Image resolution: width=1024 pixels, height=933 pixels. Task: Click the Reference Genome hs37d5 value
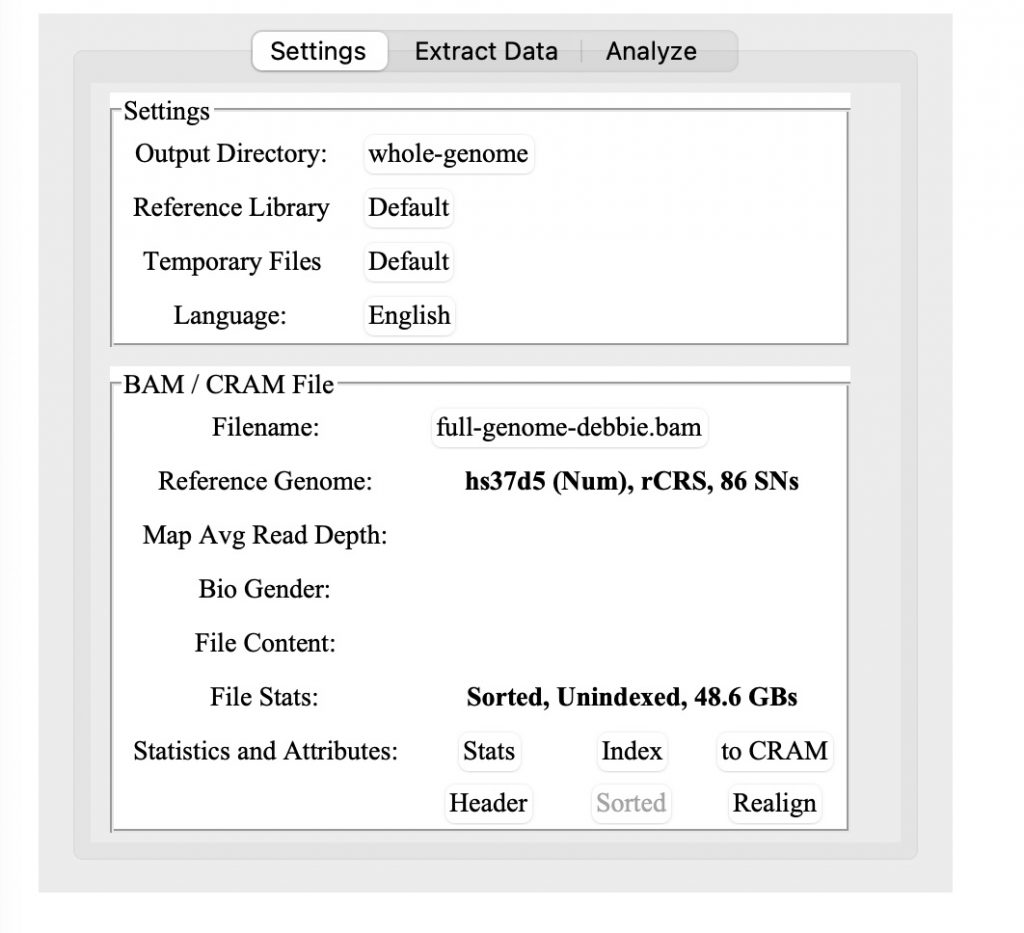click(x=632, y=481)
